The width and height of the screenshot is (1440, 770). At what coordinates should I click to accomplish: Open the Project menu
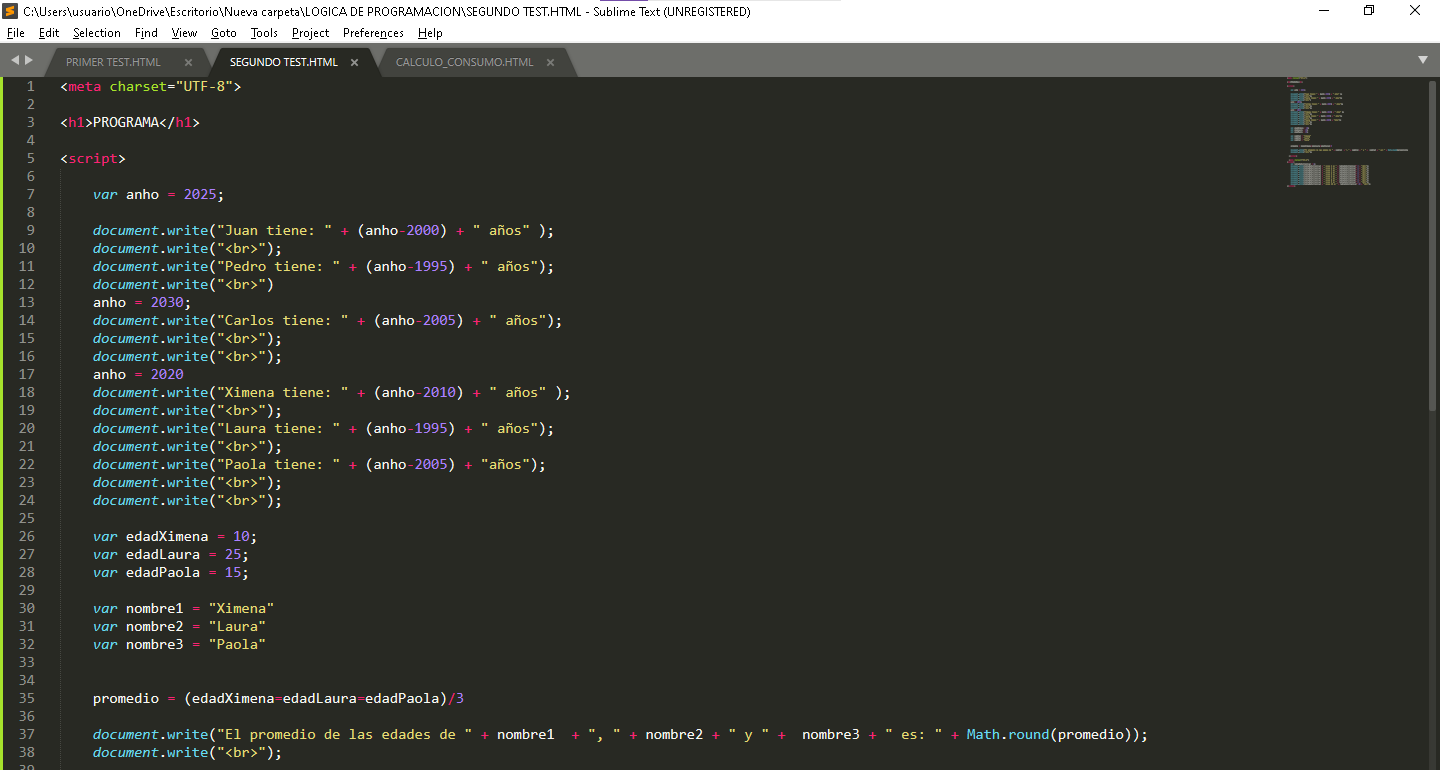pos(310,33)
